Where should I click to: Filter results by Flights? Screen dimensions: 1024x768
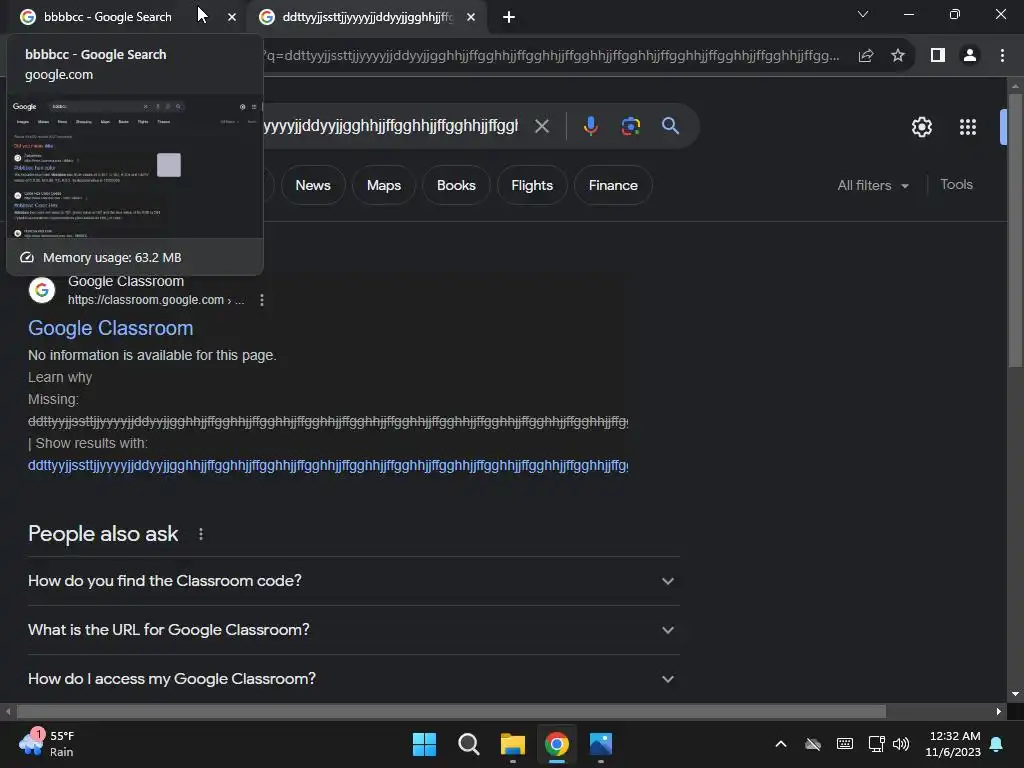point(532,185)
